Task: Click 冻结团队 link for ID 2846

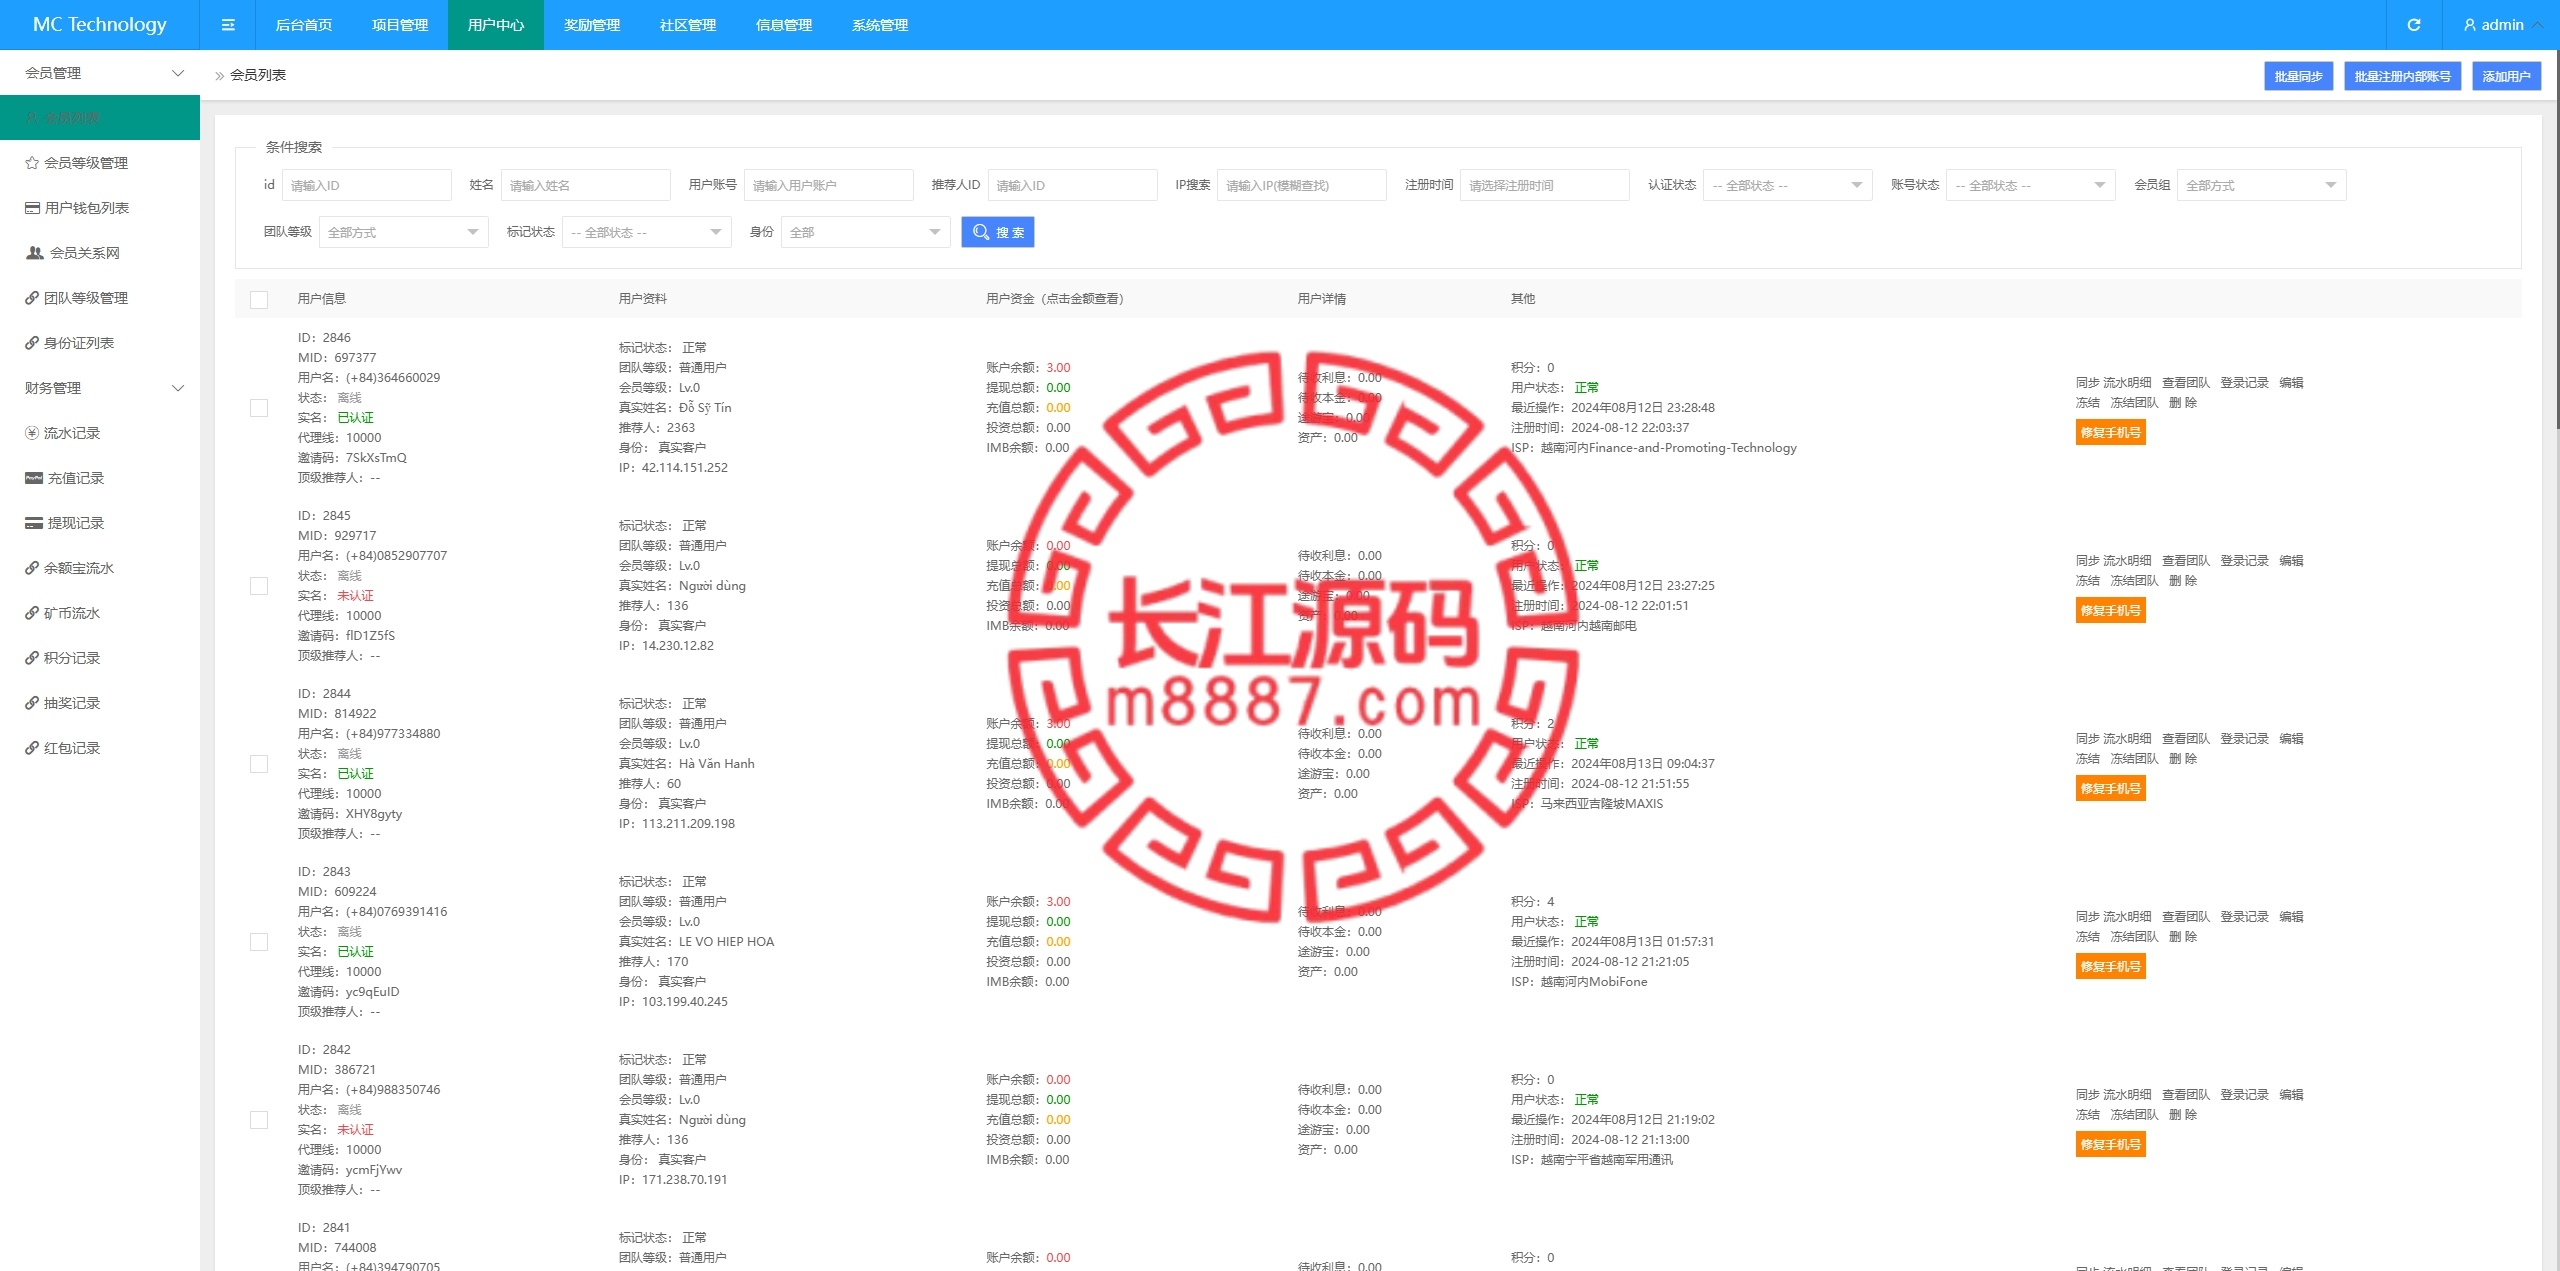Action: point(2134,403)
